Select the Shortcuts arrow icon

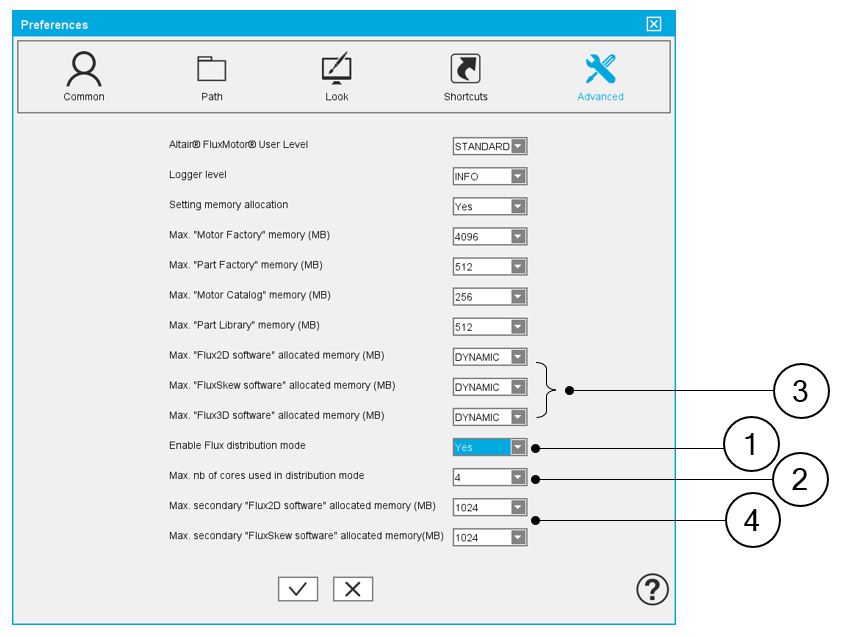point(465,68)
